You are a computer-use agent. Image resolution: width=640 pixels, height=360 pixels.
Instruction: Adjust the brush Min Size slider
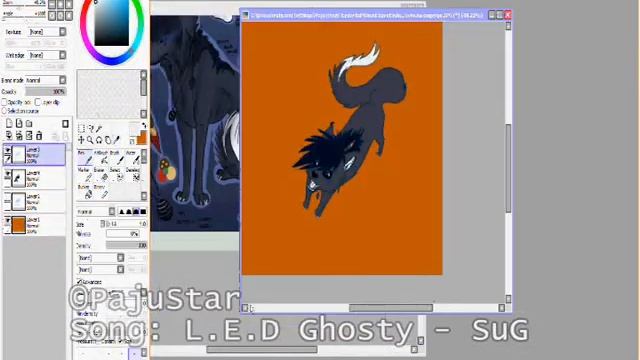point(123,234)
